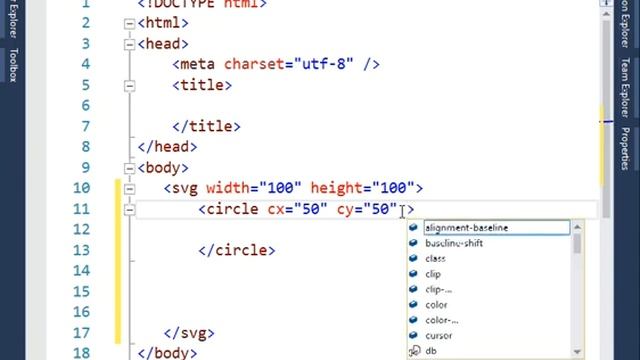Click line number 6 in the gutter
The width and height of the screenshot is (640, 360).
pyautogui.click(x=86, y=106)
